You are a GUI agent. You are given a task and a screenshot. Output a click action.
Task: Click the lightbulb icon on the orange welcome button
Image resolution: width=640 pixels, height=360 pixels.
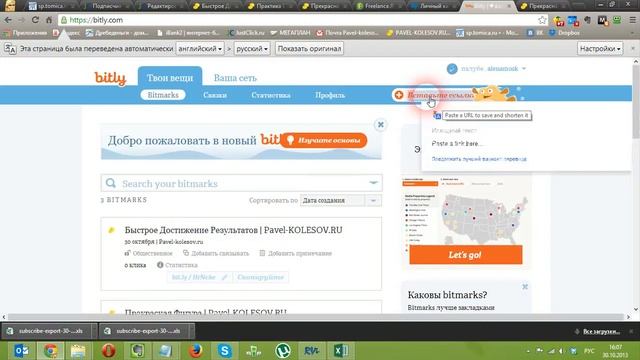[x=290, y=140]
